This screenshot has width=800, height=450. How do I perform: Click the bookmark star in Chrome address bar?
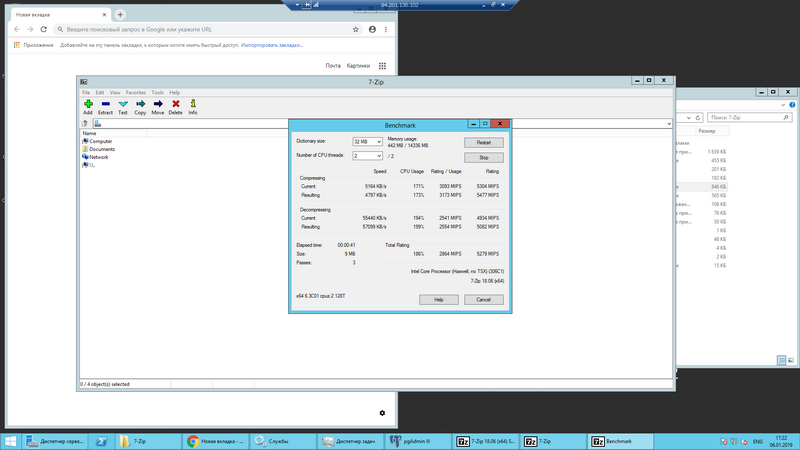356,30
